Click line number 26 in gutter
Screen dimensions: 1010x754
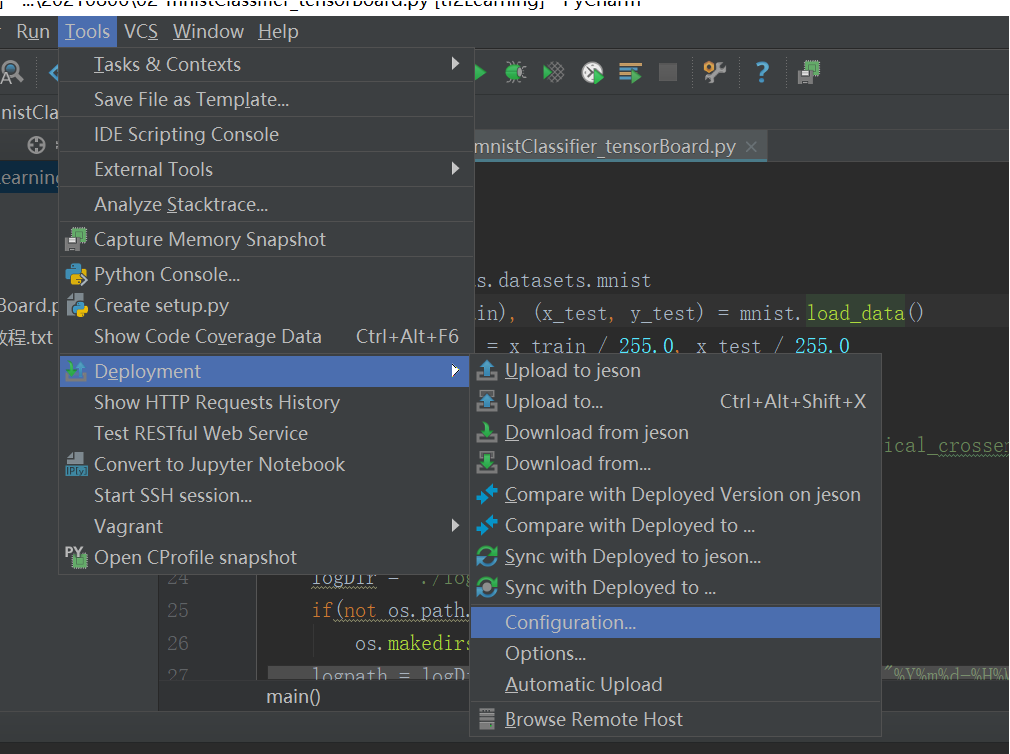point(178,643)
